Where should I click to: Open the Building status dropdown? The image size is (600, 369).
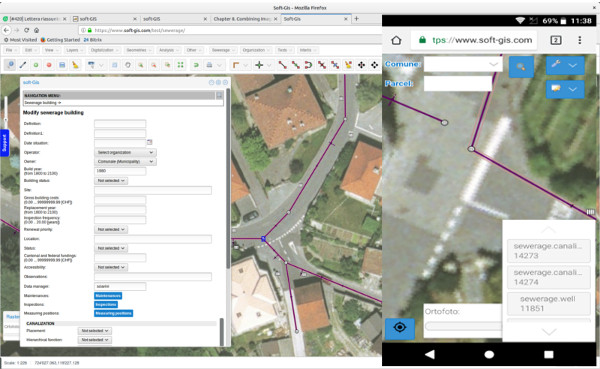tap(111, 181)
